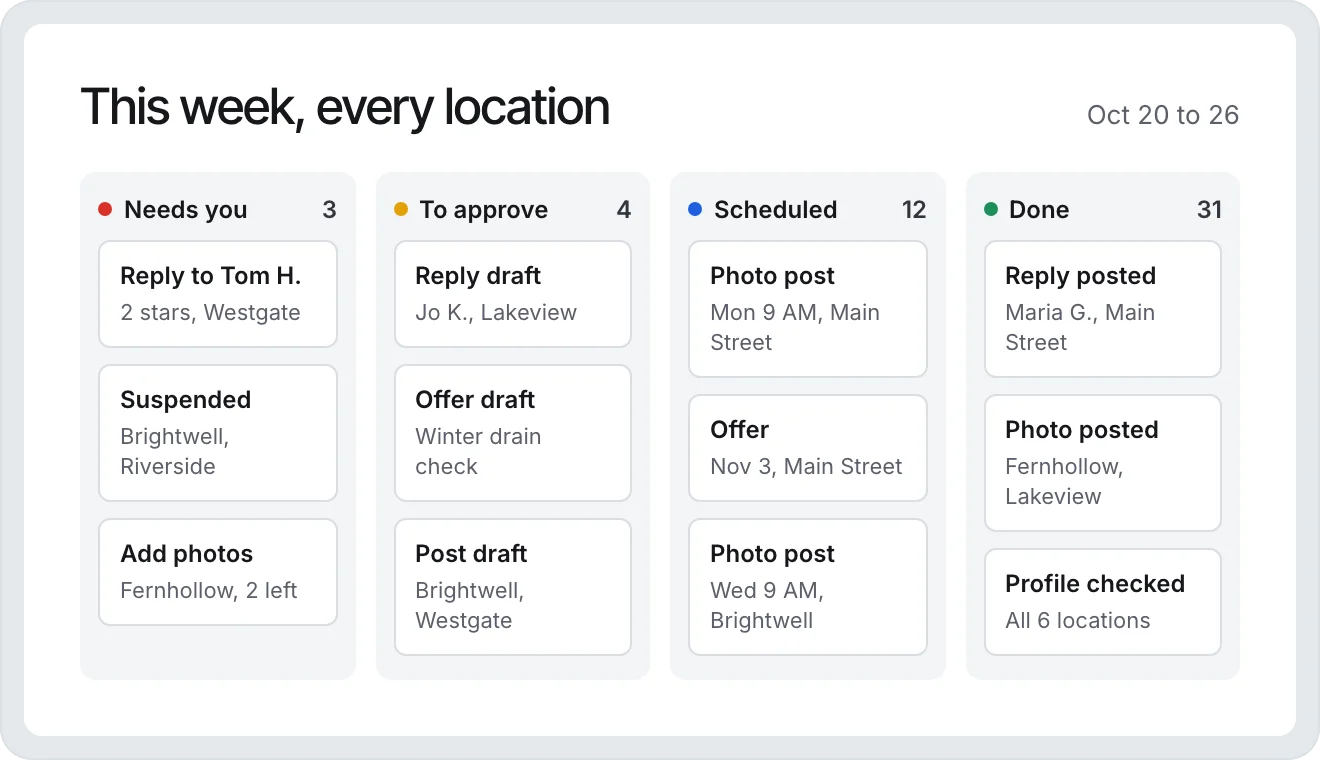Screen dimensions: 1320x760
Task: Click the Needs you count 3
Action: tap(329, 210)
